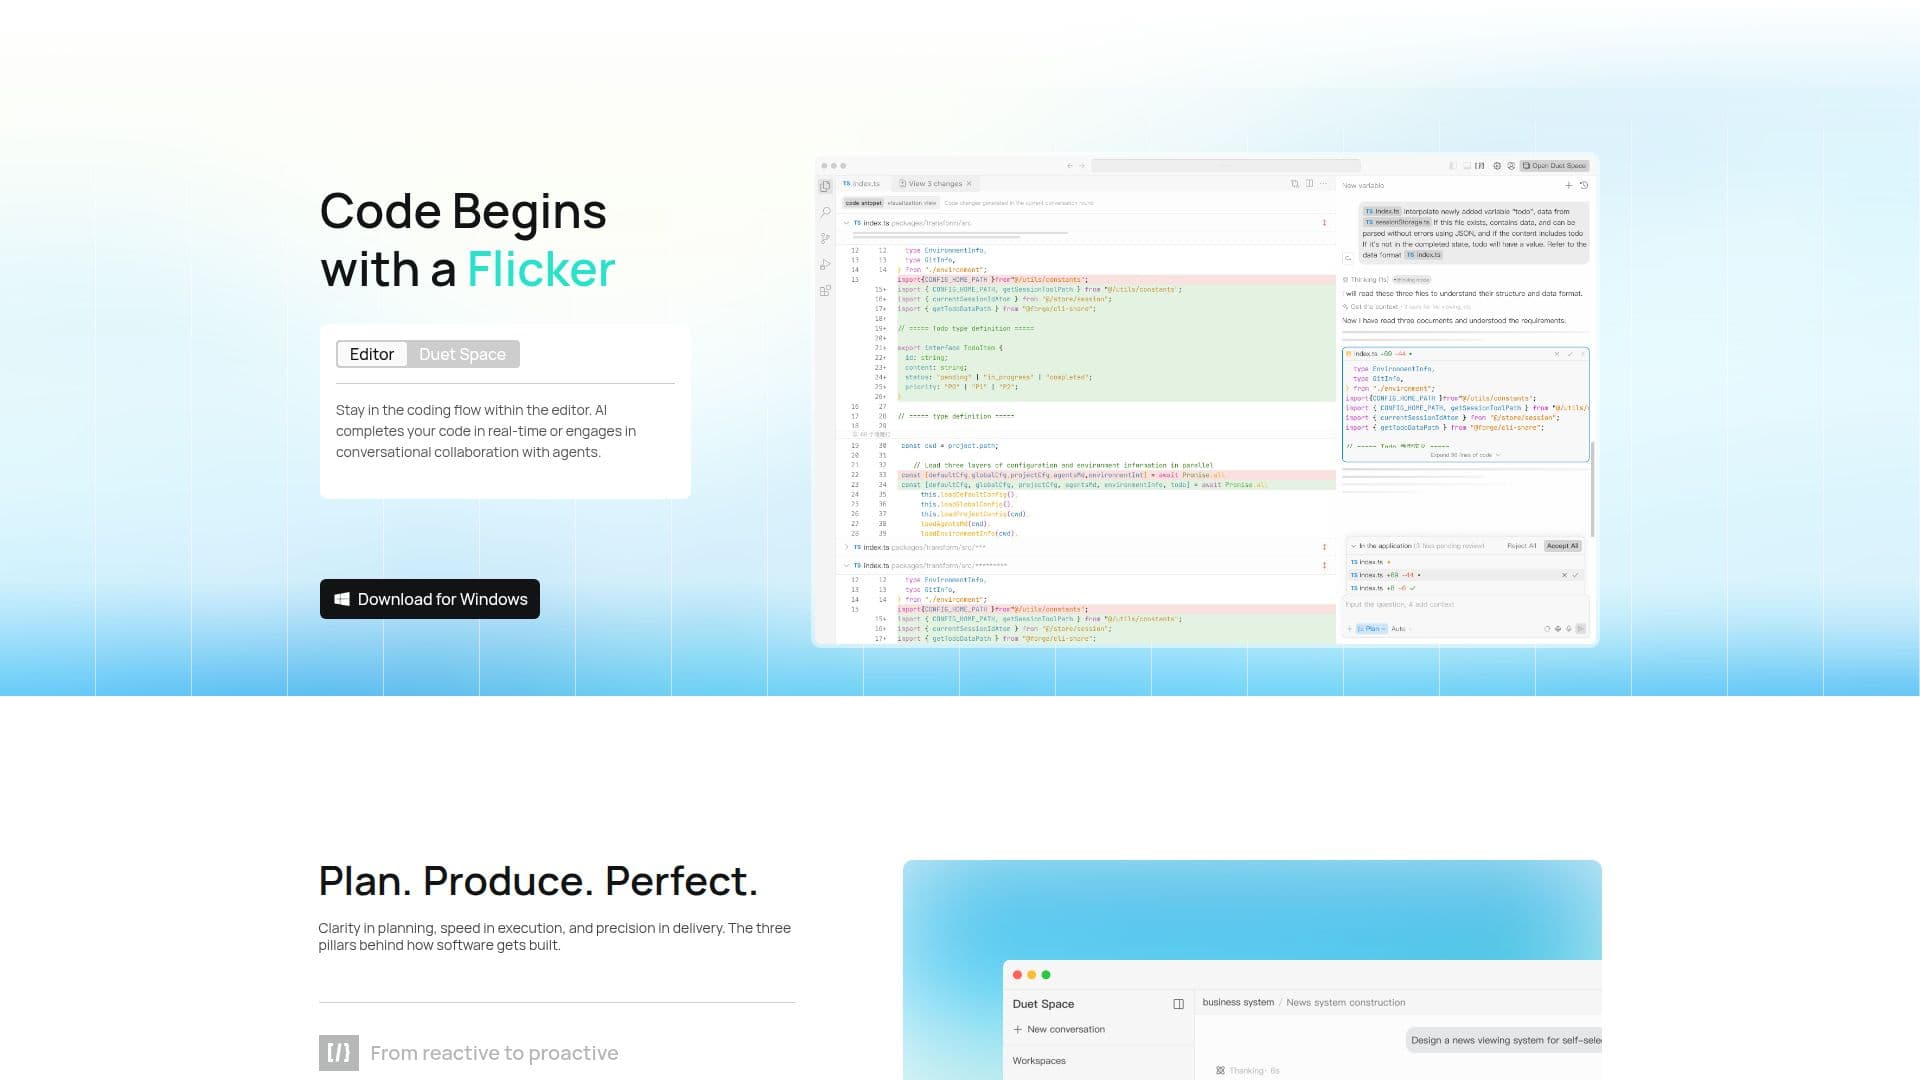Open the chat history clock icon
This screenshot has width=1920, height=1080.
coord(1584,185)
